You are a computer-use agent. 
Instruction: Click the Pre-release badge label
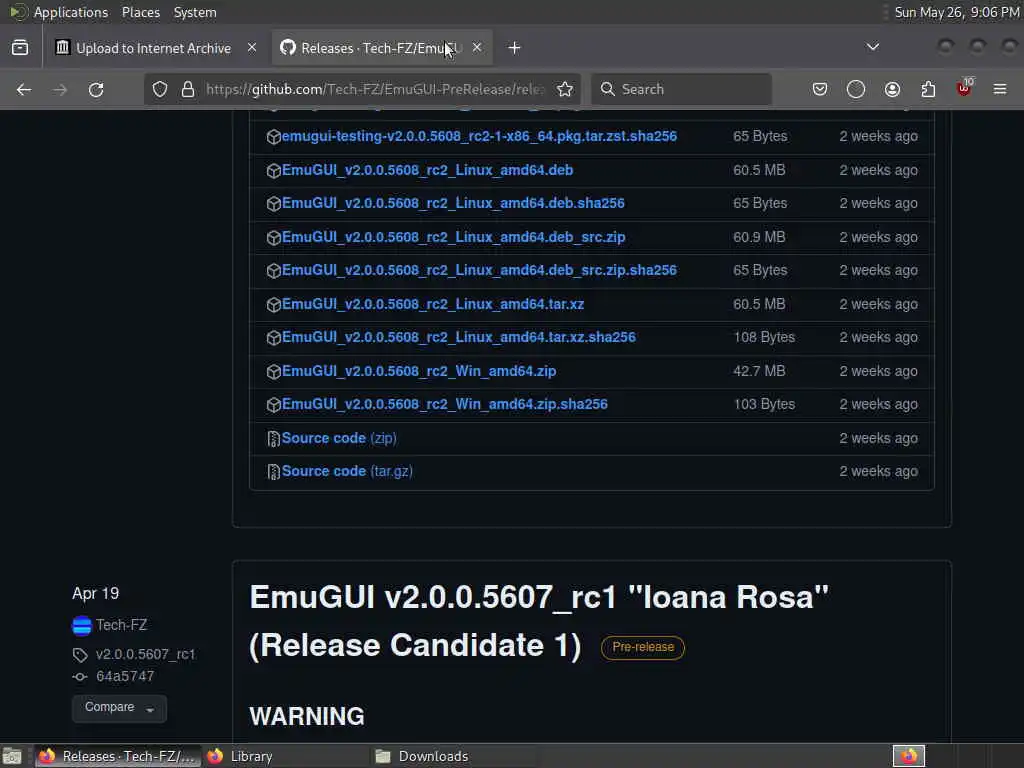643,647
